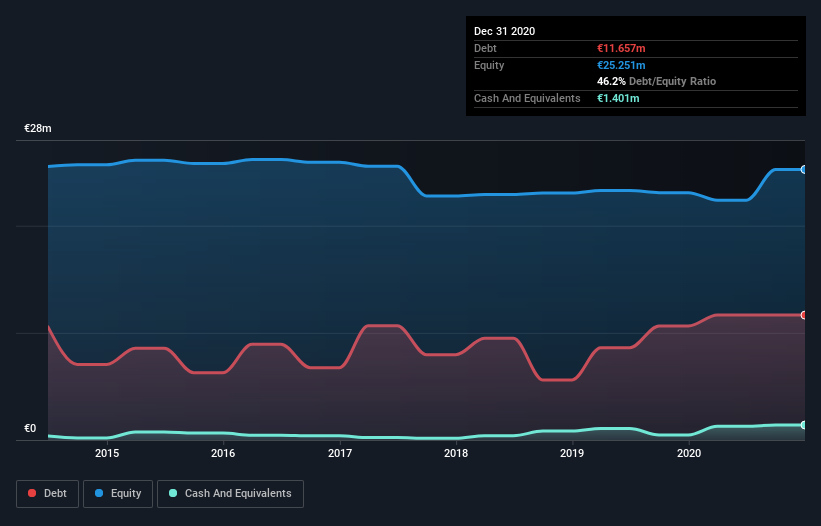The image size is (821, 526).
Task: Click the 2018 x-axis label
Action: (x=456, y=453)
